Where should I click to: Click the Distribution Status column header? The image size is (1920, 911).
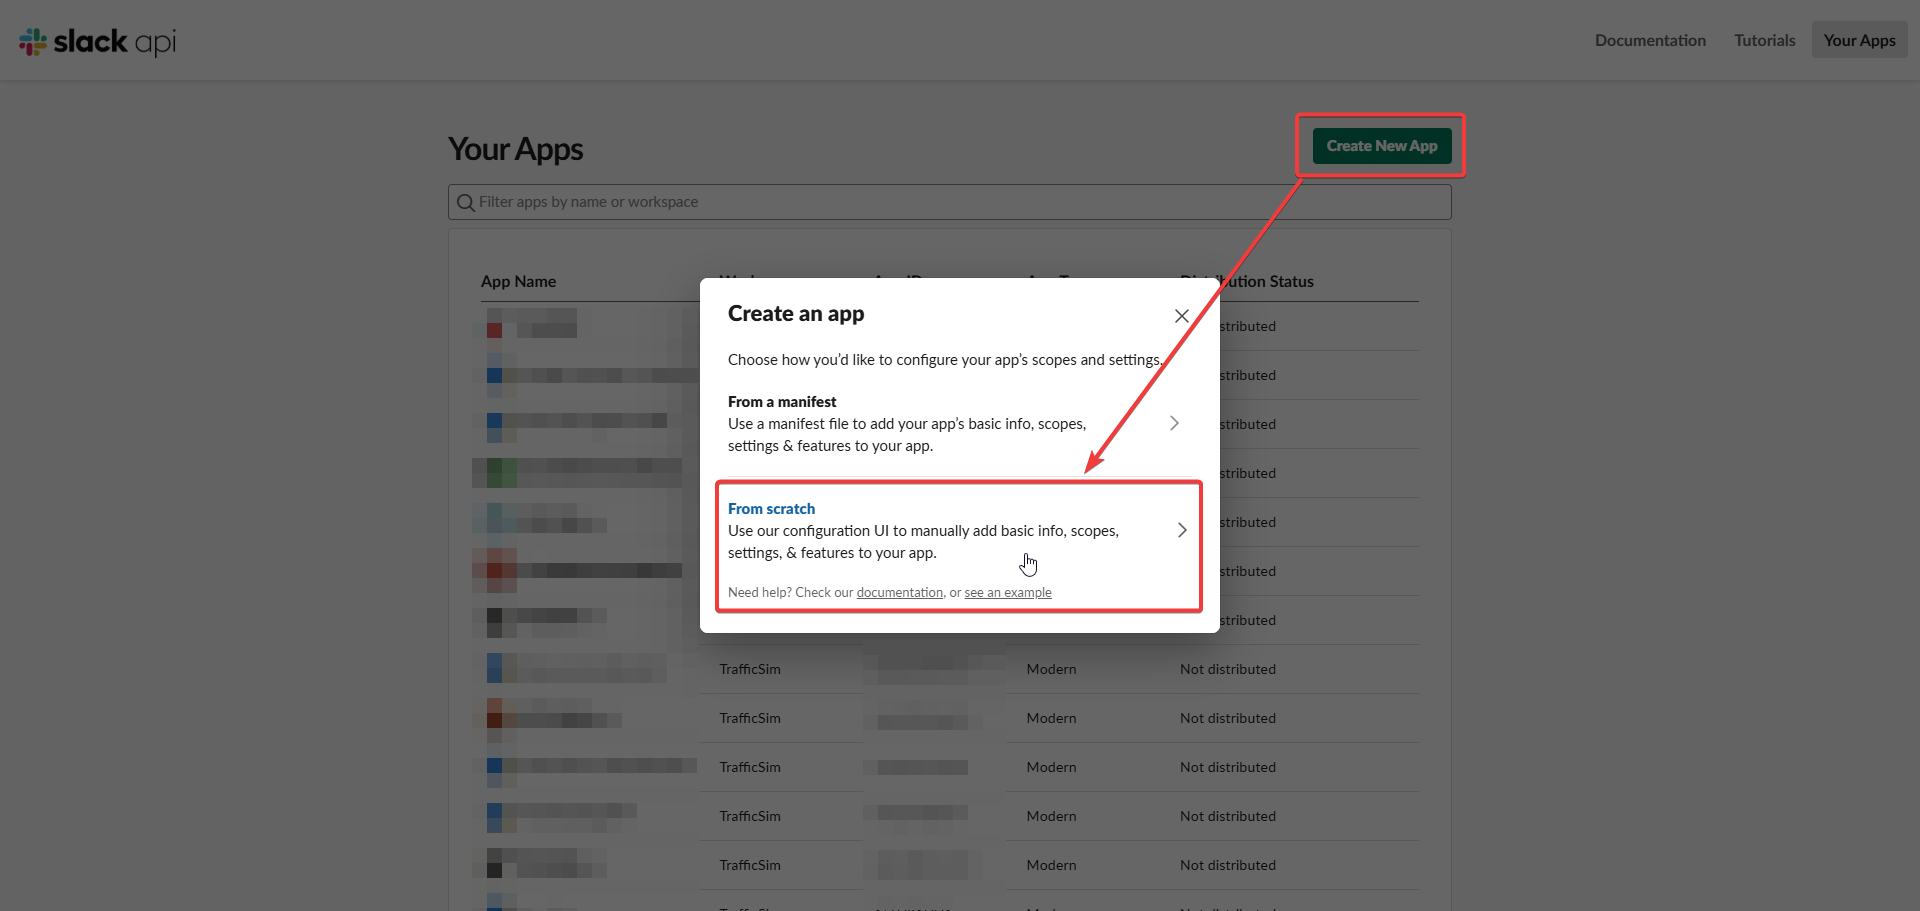tap(1268, 282)
